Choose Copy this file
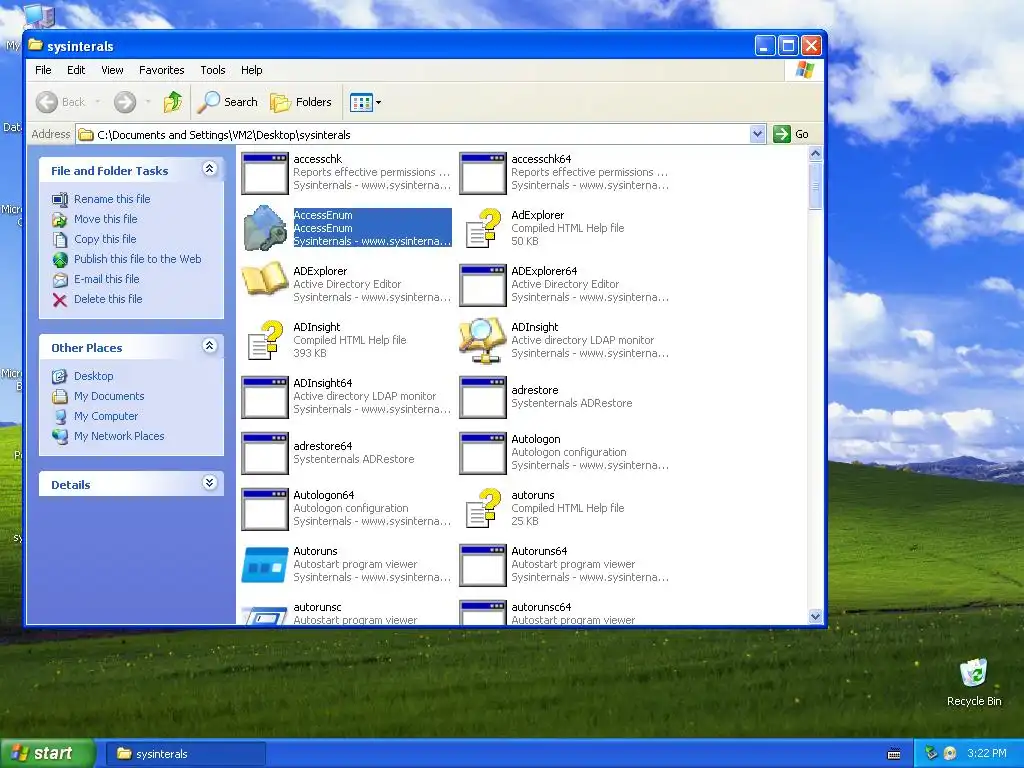 click(x=104, y=239)
